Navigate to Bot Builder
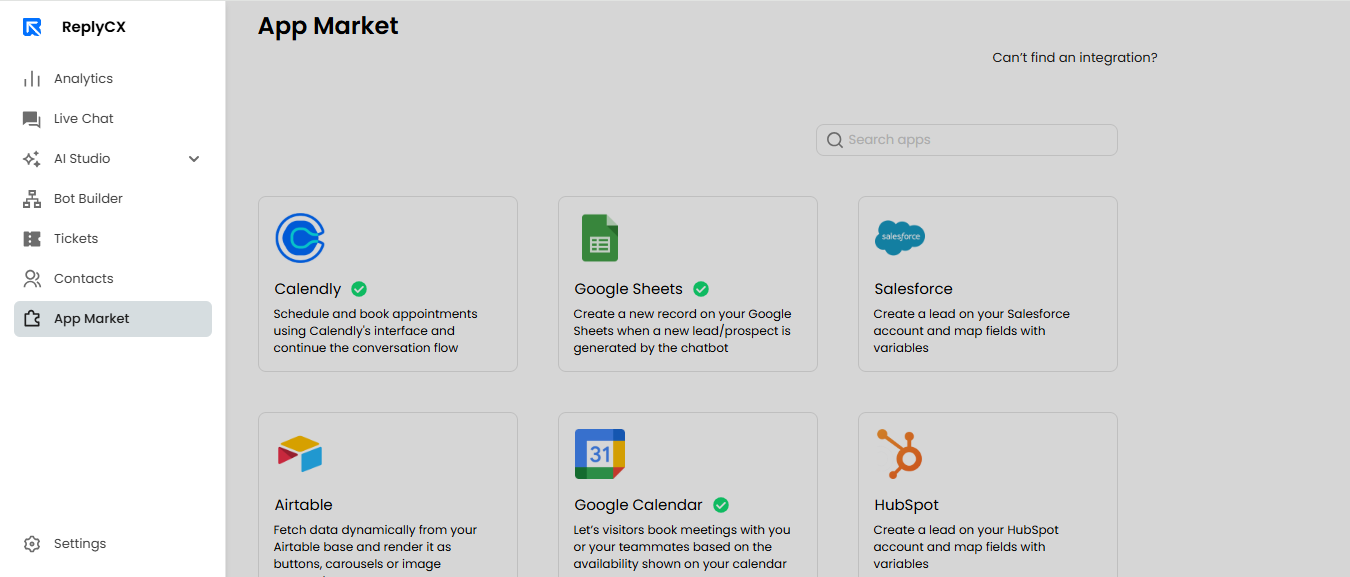Screen dimensions: 1350x577 pyautogui.click(x=113, y=199)
